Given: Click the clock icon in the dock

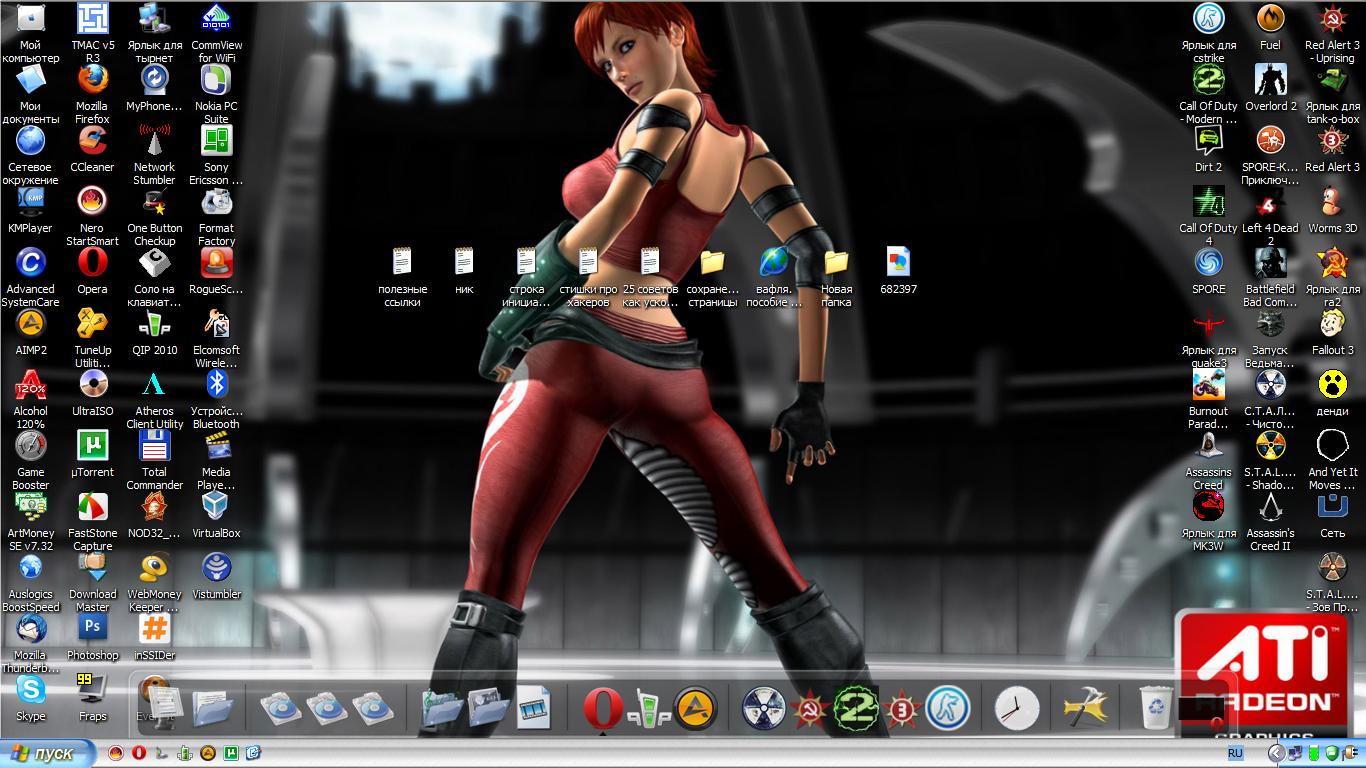Looking at the screenshot, I should (x=1016, y=709).
